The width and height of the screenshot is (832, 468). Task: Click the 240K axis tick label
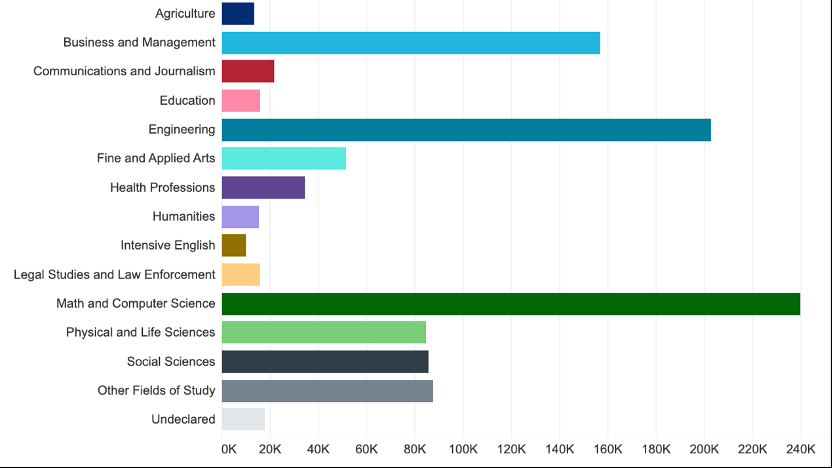click(800, 449)
